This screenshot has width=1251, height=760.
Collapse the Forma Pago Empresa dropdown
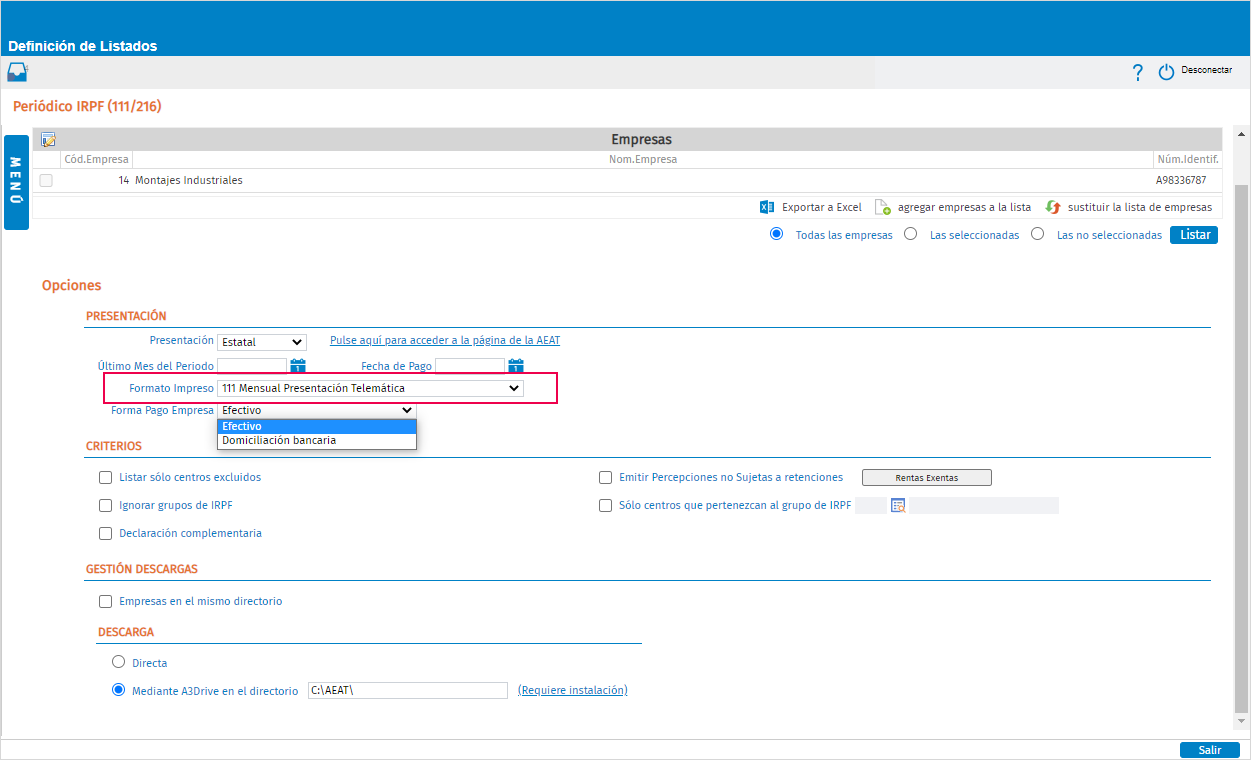click(x=316, y=410)
